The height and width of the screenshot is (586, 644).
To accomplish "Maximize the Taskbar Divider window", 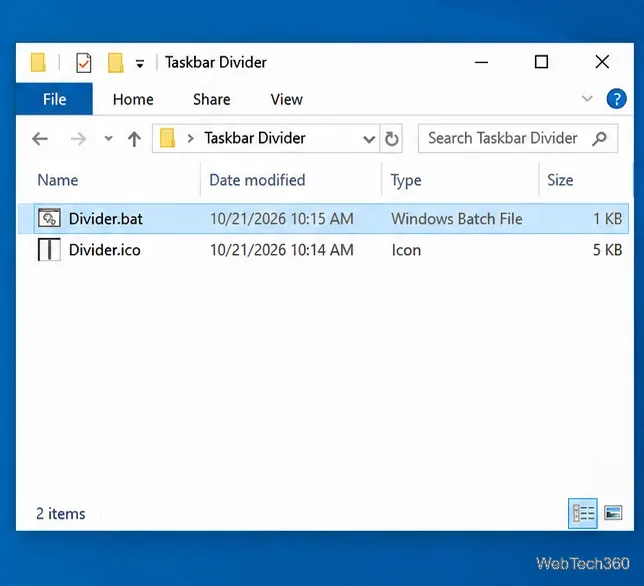I will coord(541,62).
